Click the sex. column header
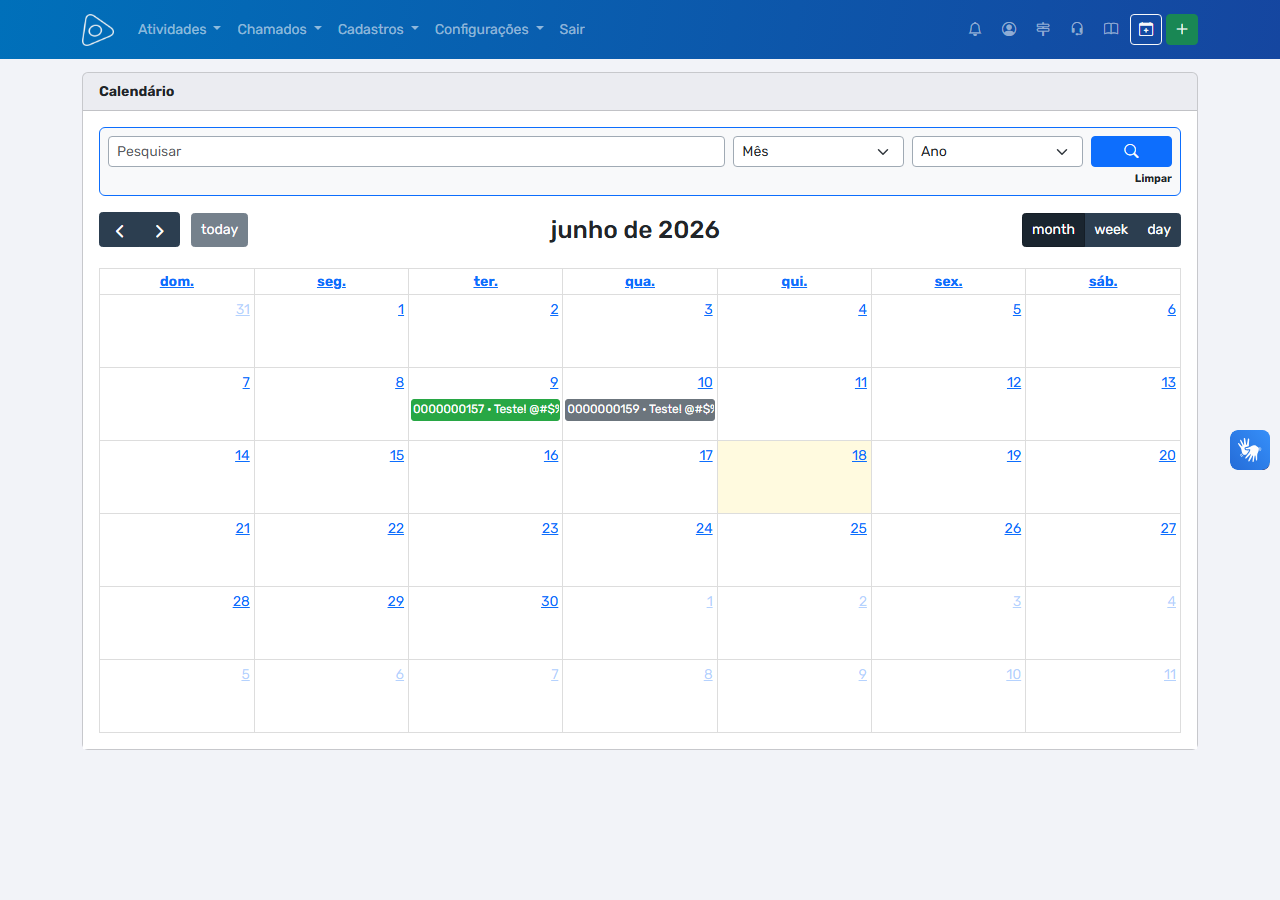The height and width of the screenshot is (900, 1280). pyautogui.click(x=948, y=282)
